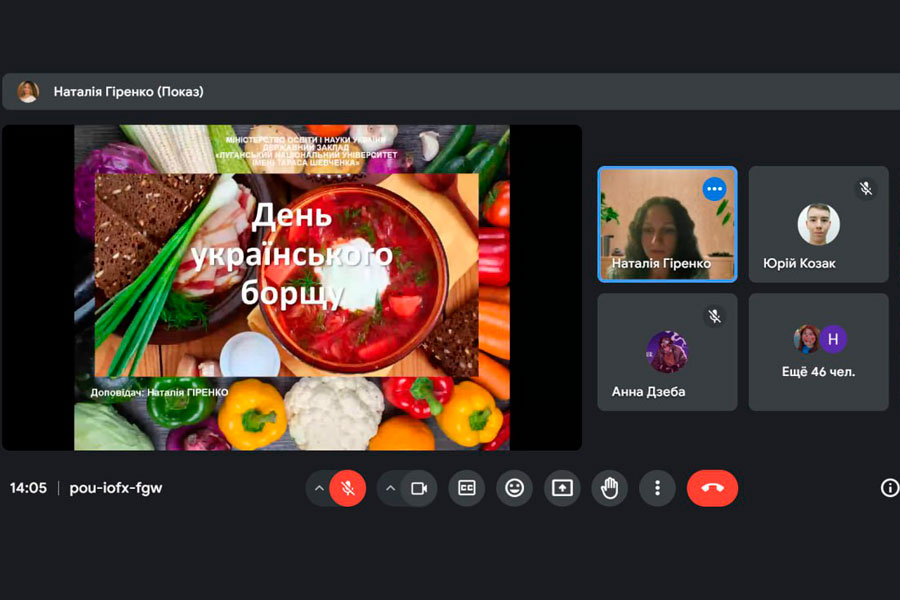This screenshot has width=900, height=600.
Task: Click Юрій Козак's profile avatar
Action: click(818, 224)
